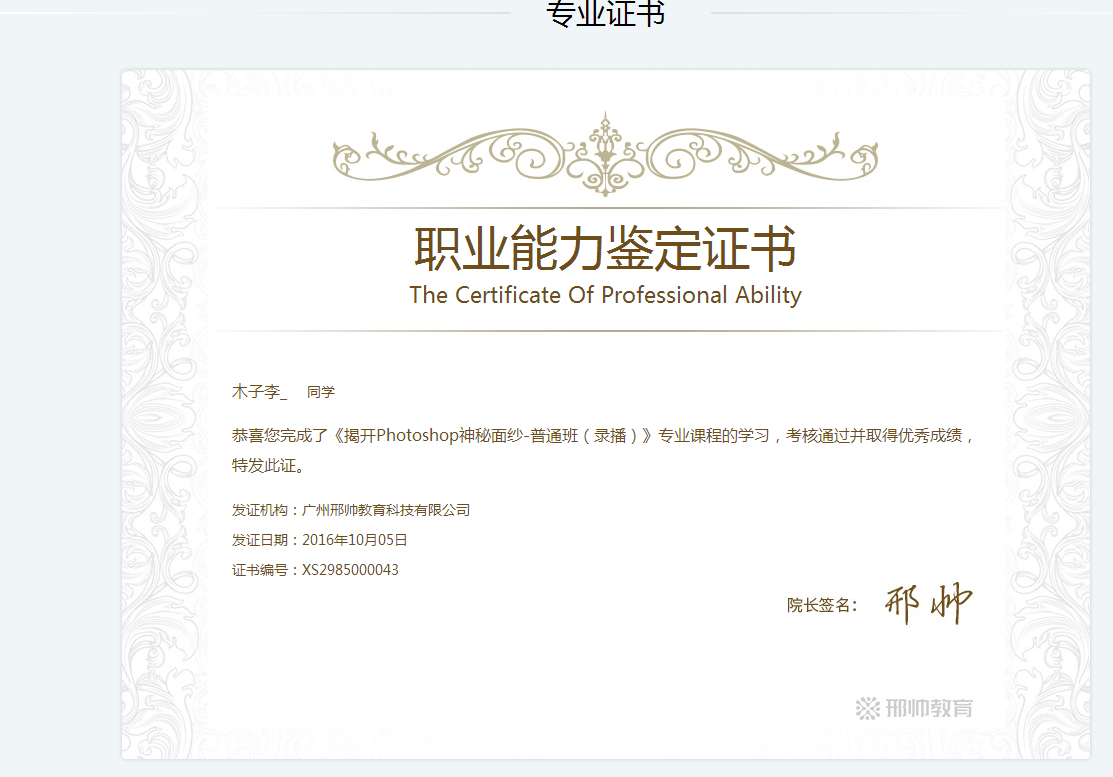The height and width of the screenshot is (777, 1113).
Task: Click the 发证机构 label
Action: point(262,510)
